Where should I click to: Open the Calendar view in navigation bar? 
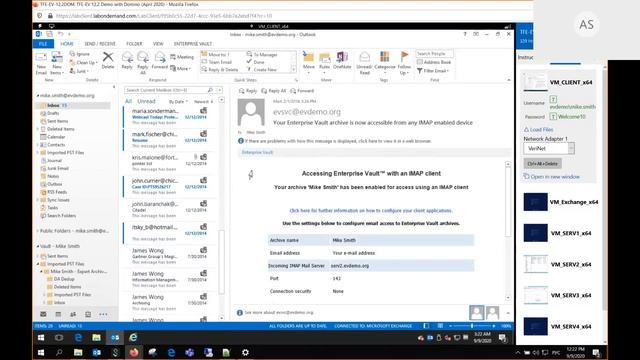tap(58, 314)
